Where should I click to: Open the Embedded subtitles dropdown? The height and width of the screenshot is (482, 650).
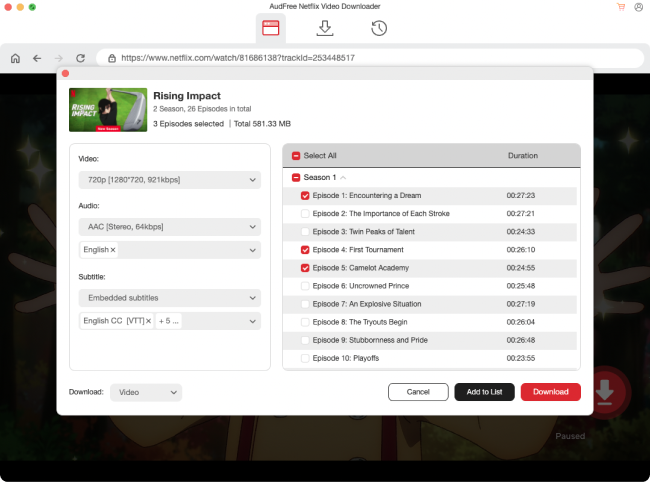tap(170, 298)
